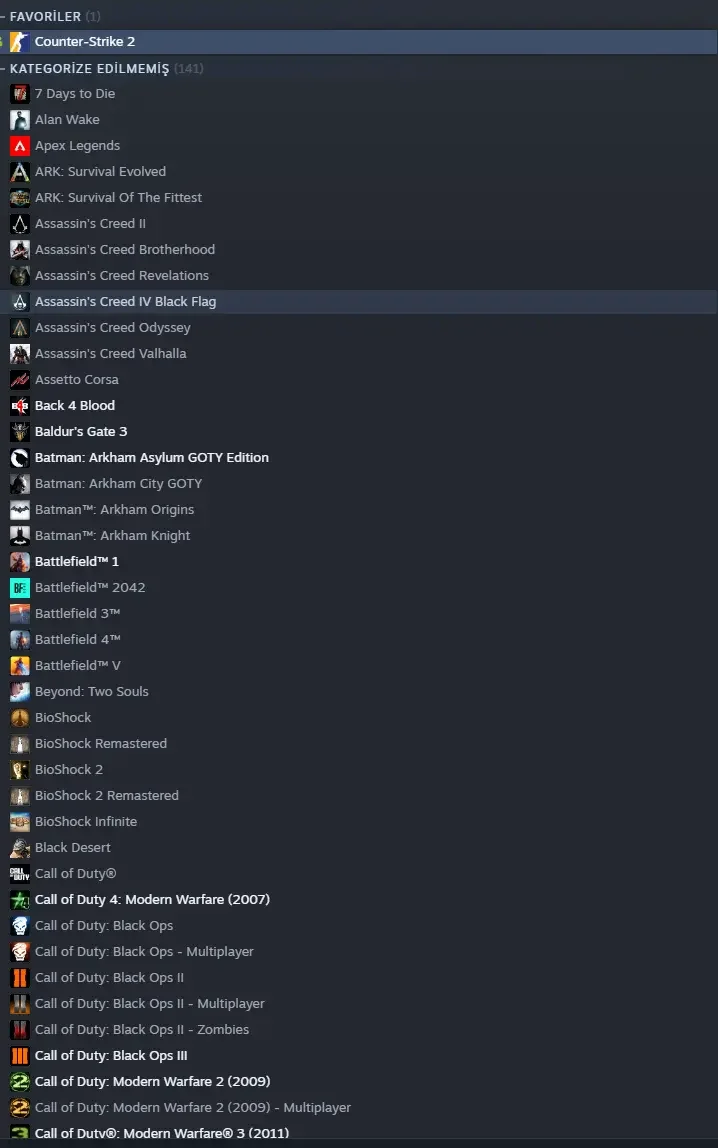The width and height of the screenshot is (718, 1148).
Task: Click the Baldur's Gate 3 icon
Action: tap(20, 431)
